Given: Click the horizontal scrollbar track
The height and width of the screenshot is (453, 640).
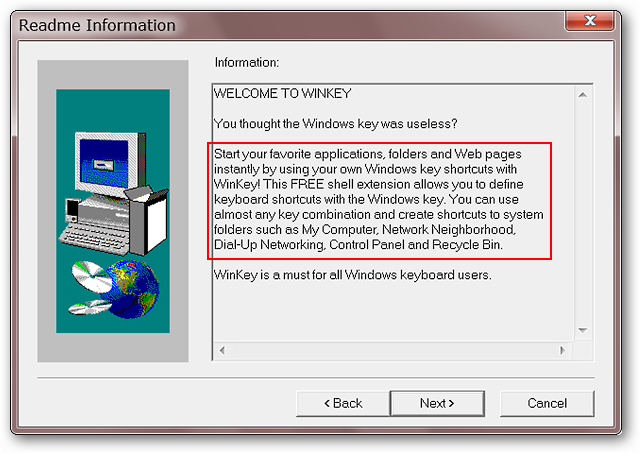Looking at the screenshot, I should pyautogui.click(x=392, y=350).
